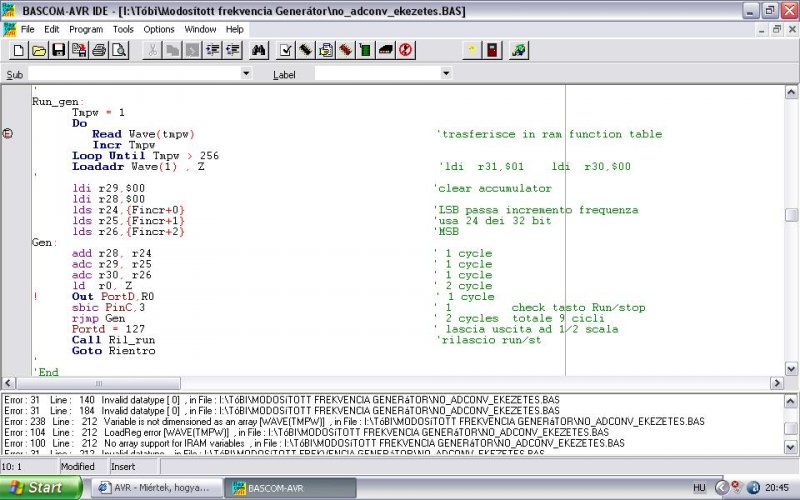
Task: Send to chip with the green programmer icon
Action: (365, 50)
